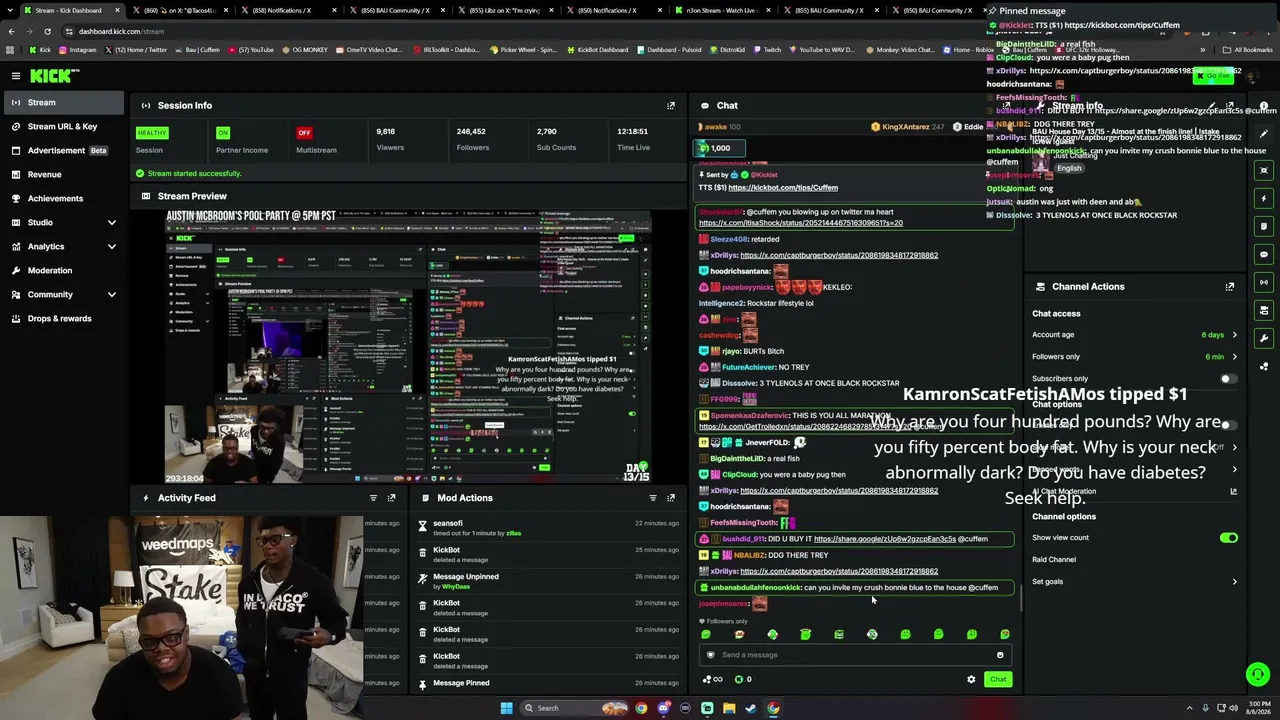Expand the Community sidebar section
Image resolution: width=1280 pixels, height=720 pixels.
click(111, 295)
